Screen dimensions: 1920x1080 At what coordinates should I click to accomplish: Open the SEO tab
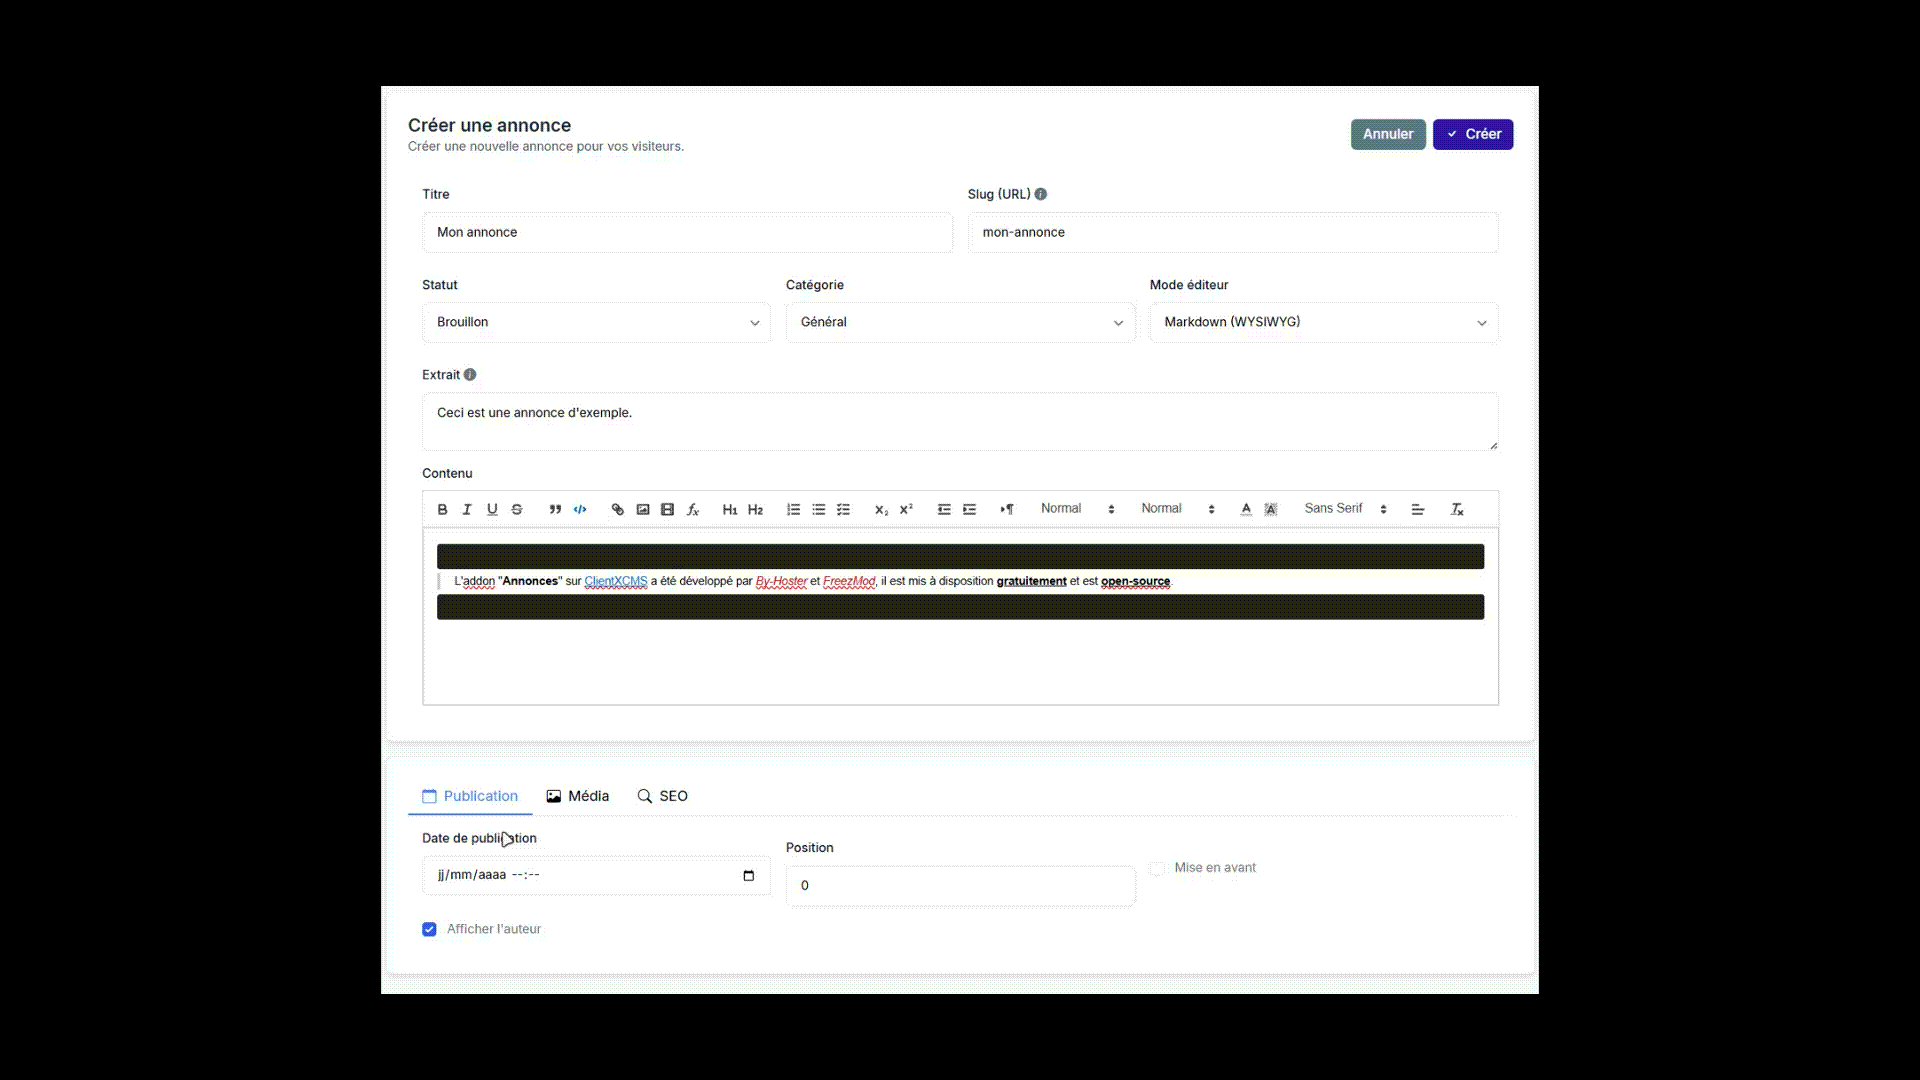coord(663,796)
